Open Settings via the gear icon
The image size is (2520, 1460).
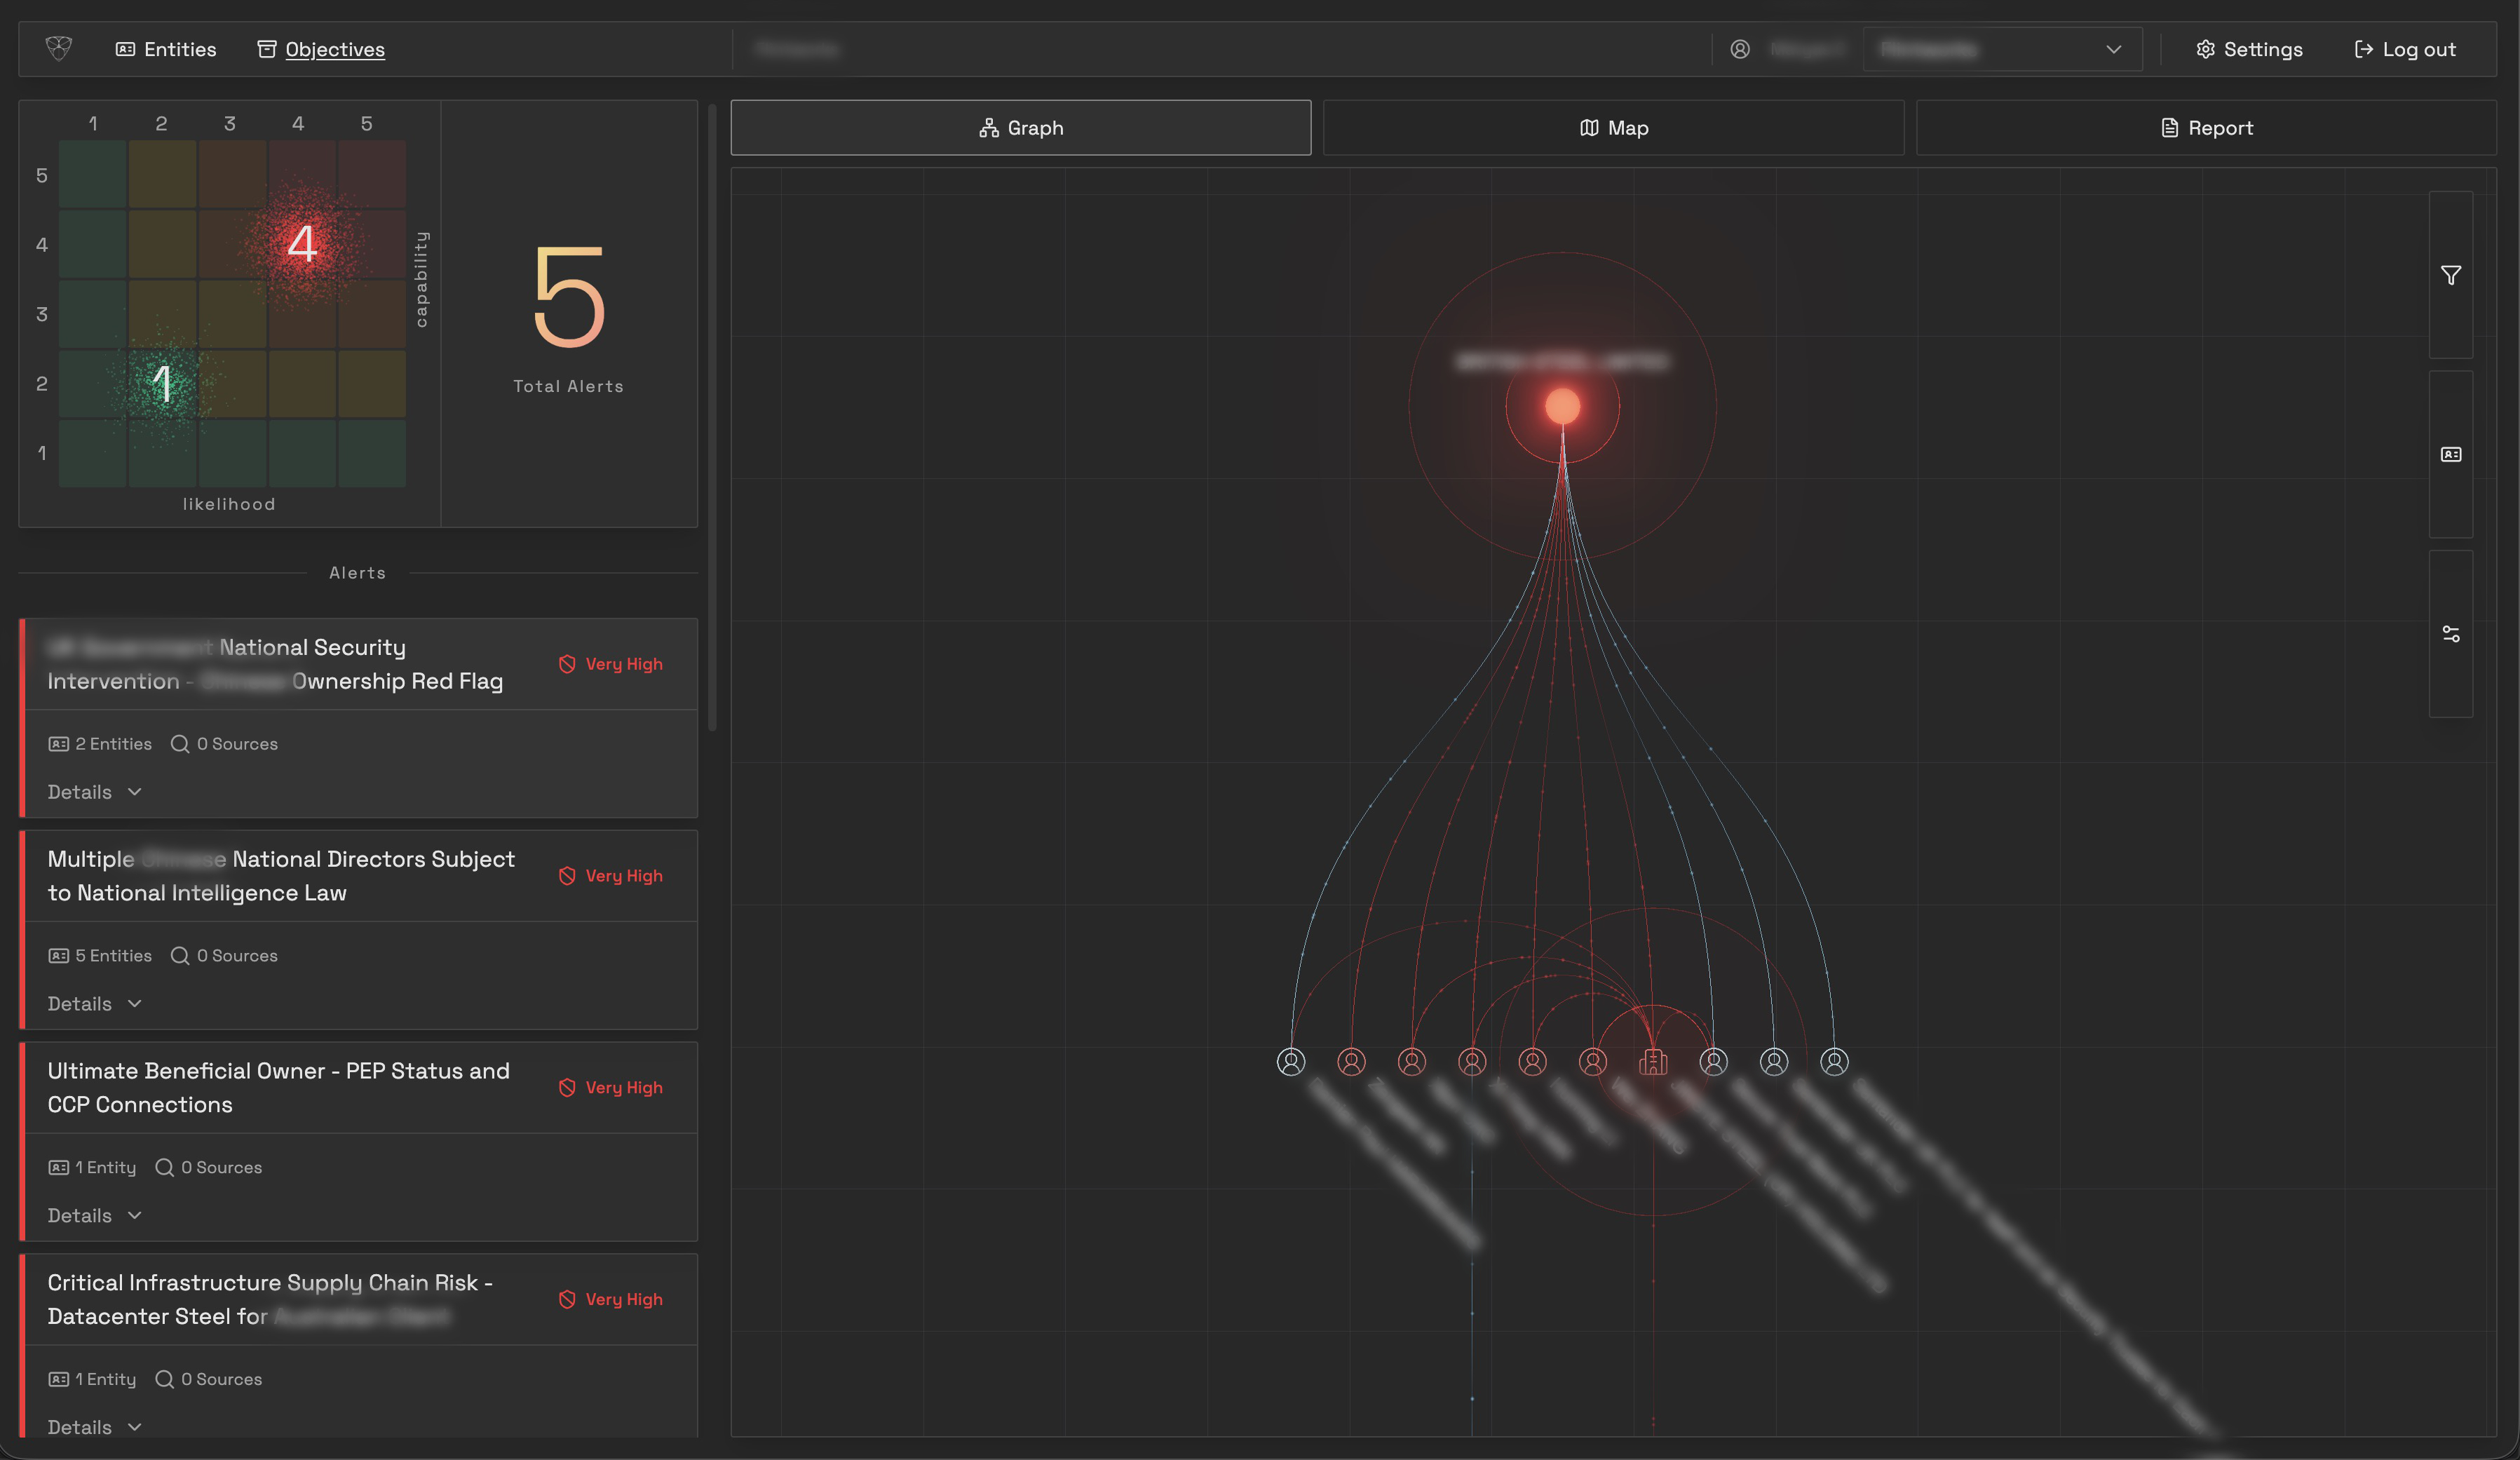[2249, 48]
